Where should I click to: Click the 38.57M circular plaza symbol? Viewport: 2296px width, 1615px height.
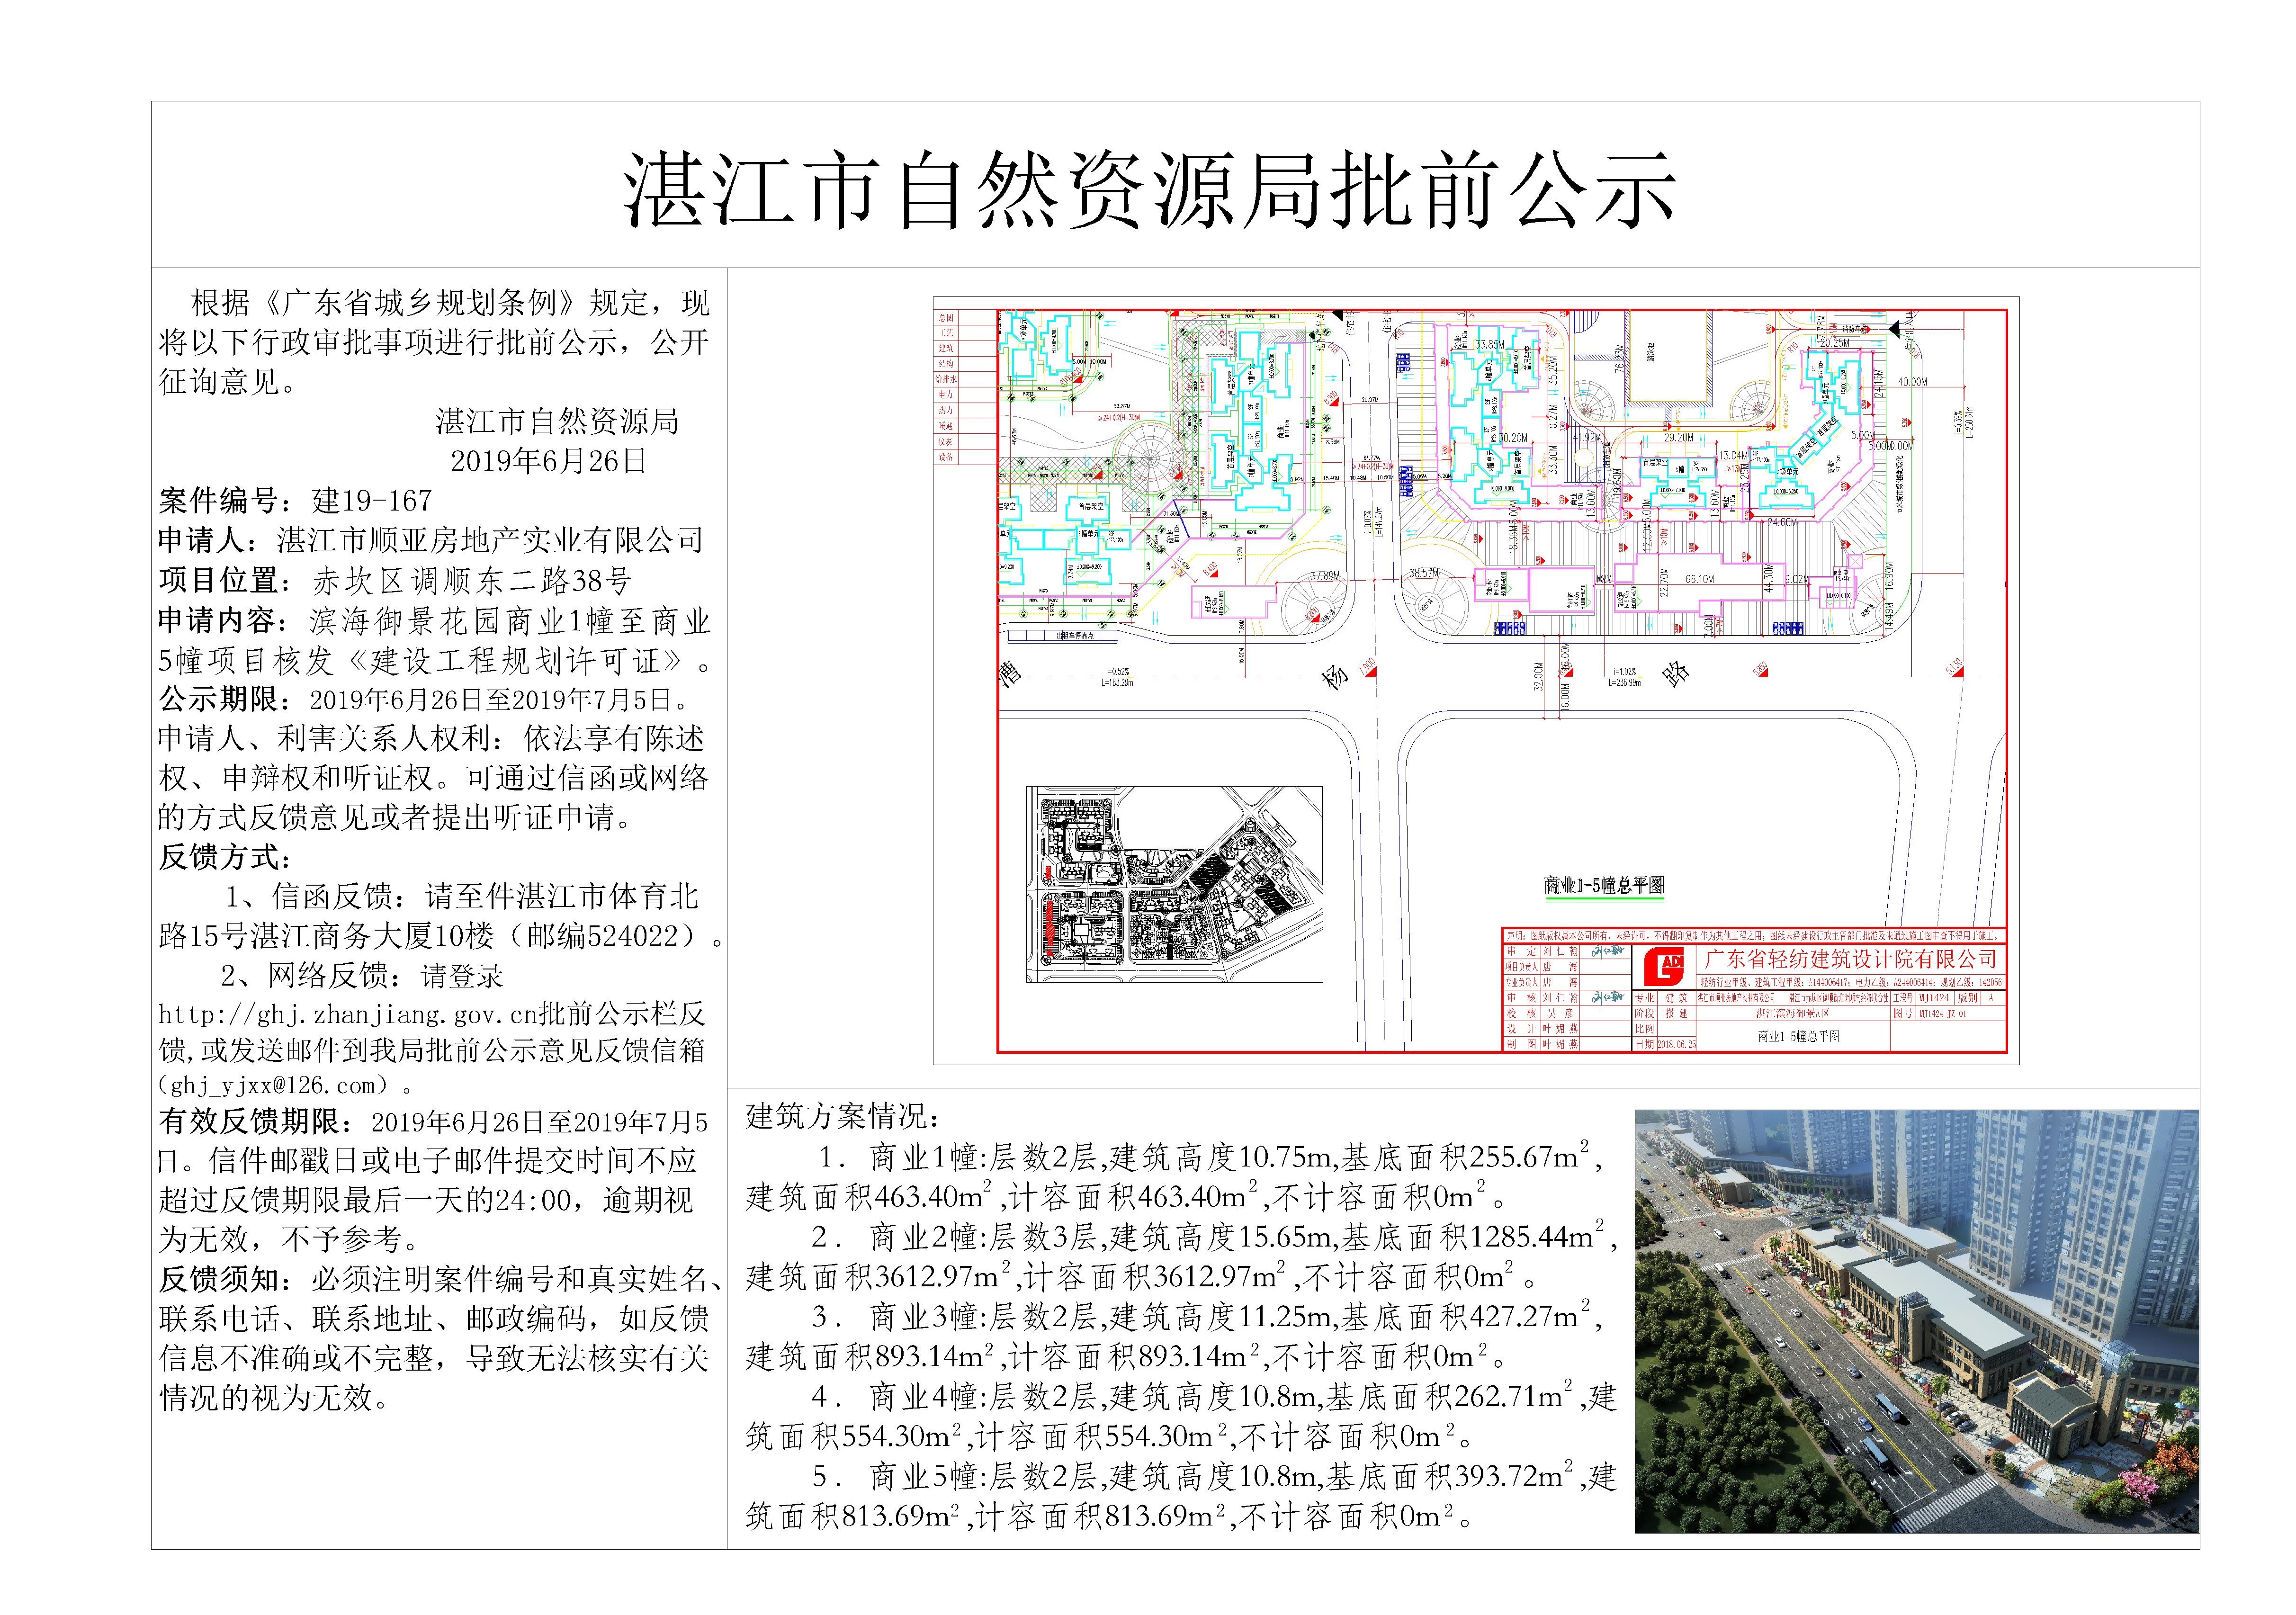[x=1431, y=605]
